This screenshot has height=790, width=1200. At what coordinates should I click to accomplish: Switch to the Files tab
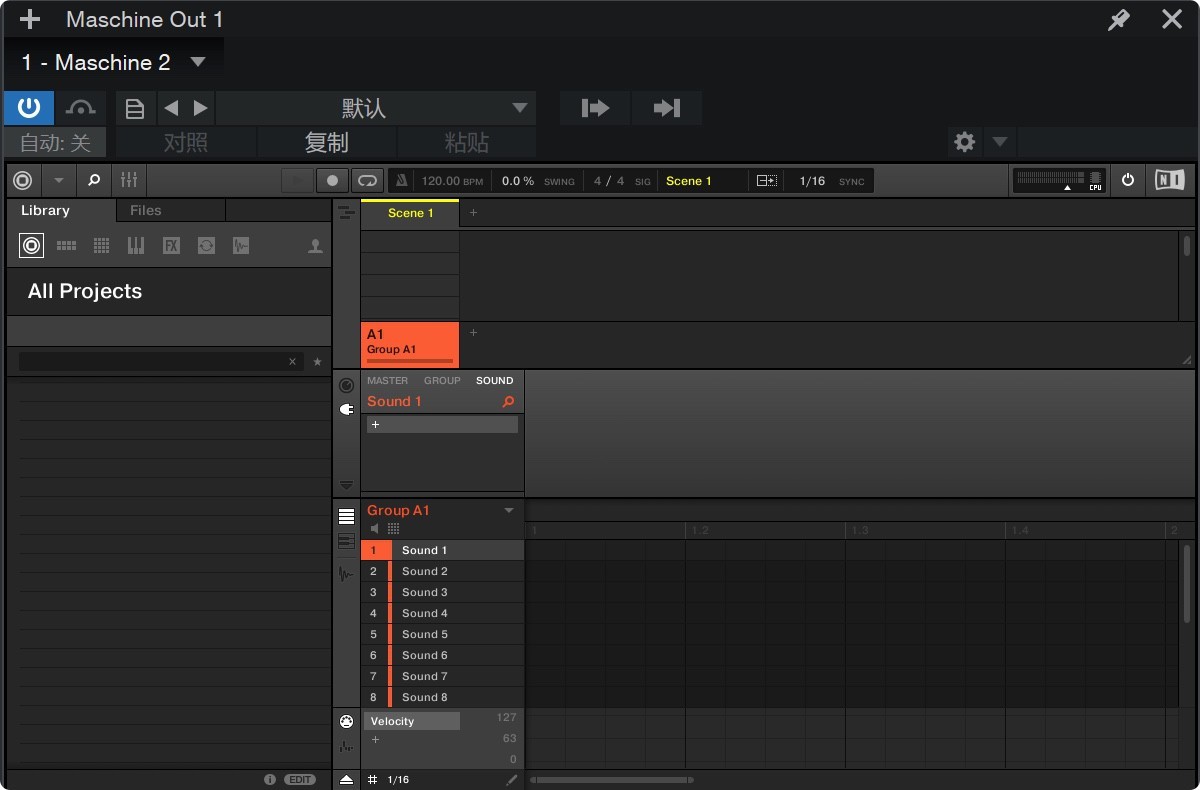click(145, 210)
